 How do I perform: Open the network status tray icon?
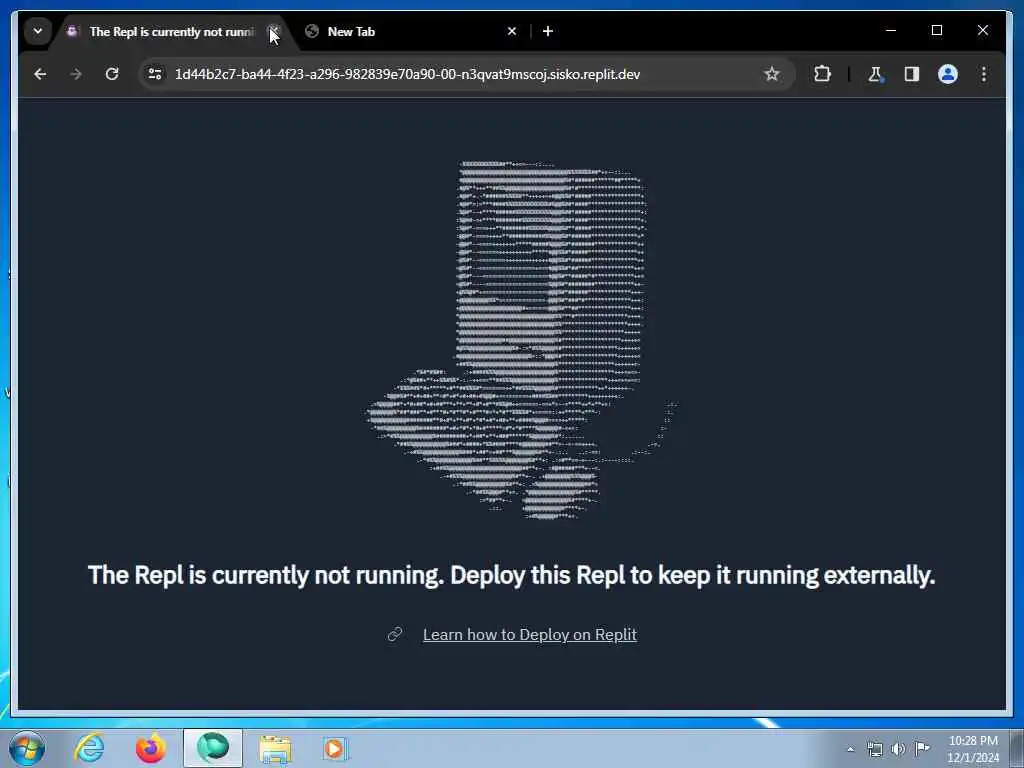click(x=874, y=748)
